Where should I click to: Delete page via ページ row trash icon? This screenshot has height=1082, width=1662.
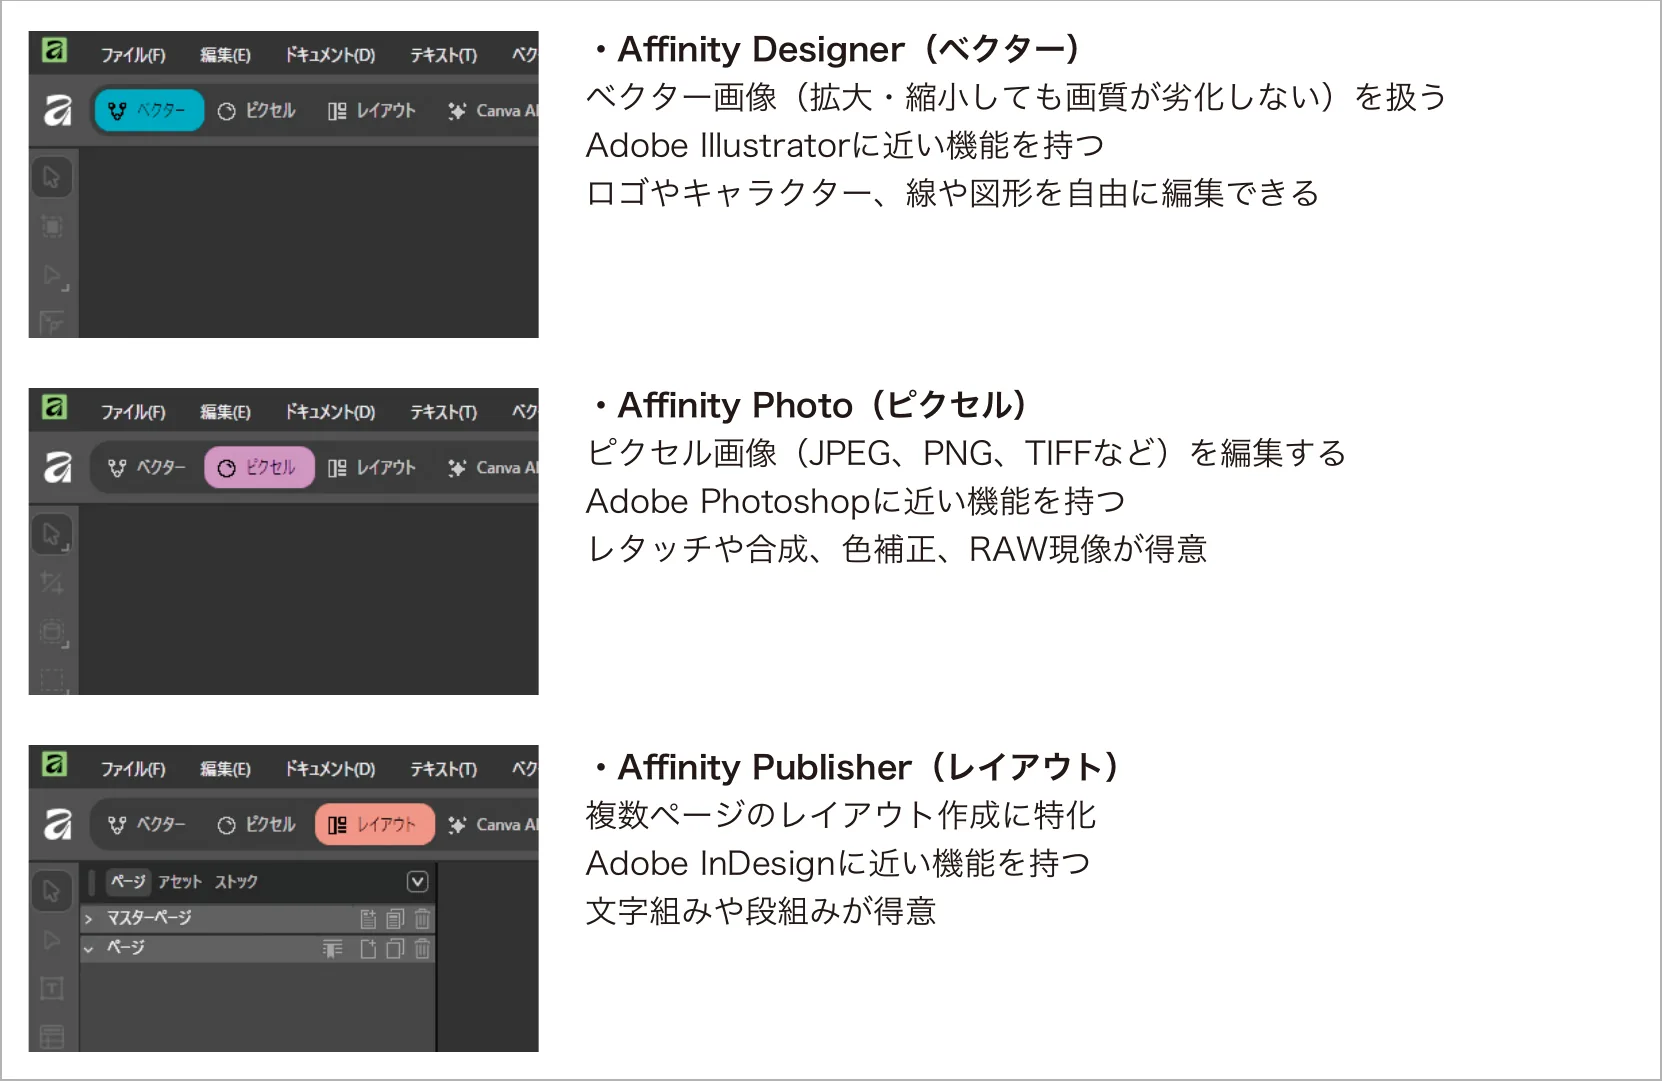422,949
